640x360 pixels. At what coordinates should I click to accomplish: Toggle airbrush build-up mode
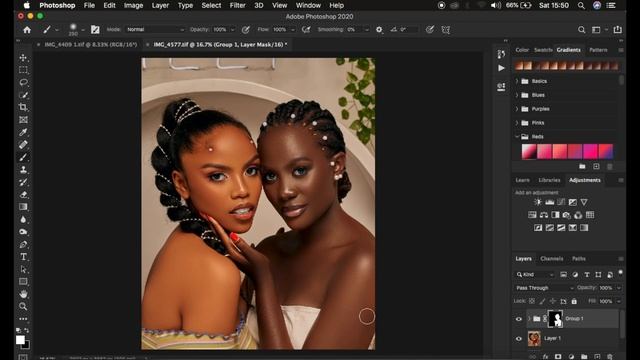click(306, 29)
